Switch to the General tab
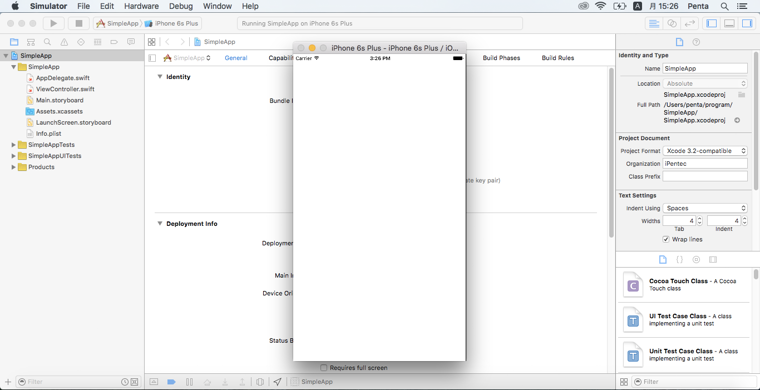Viewport: 760px width, 390px height. tap(236, 58)
